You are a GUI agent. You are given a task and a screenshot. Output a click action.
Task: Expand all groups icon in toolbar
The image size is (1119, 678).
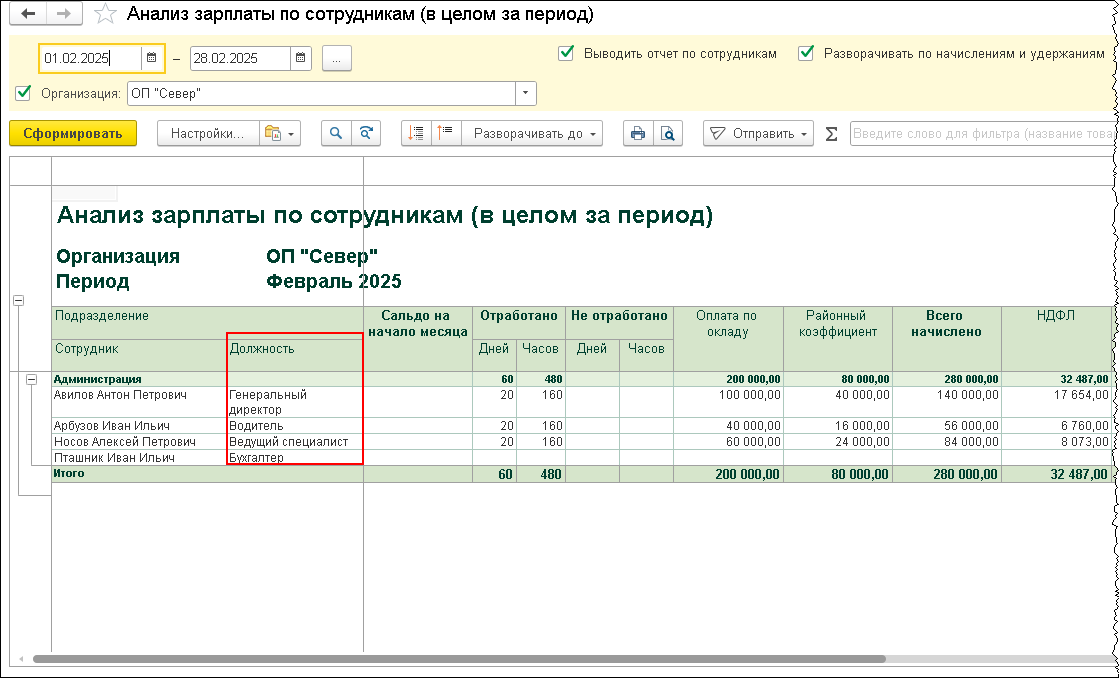[446, 133]
